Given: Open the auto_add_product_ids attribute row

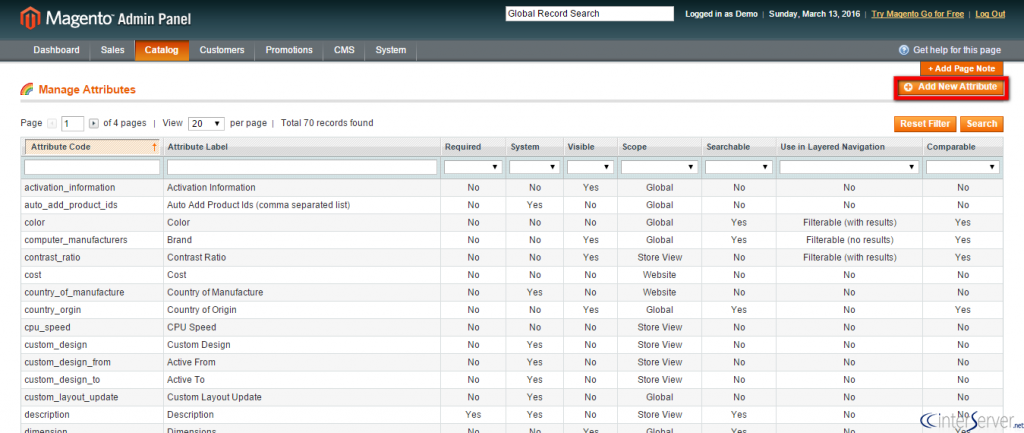Looking at the screenshot, I should pos(511,205).
